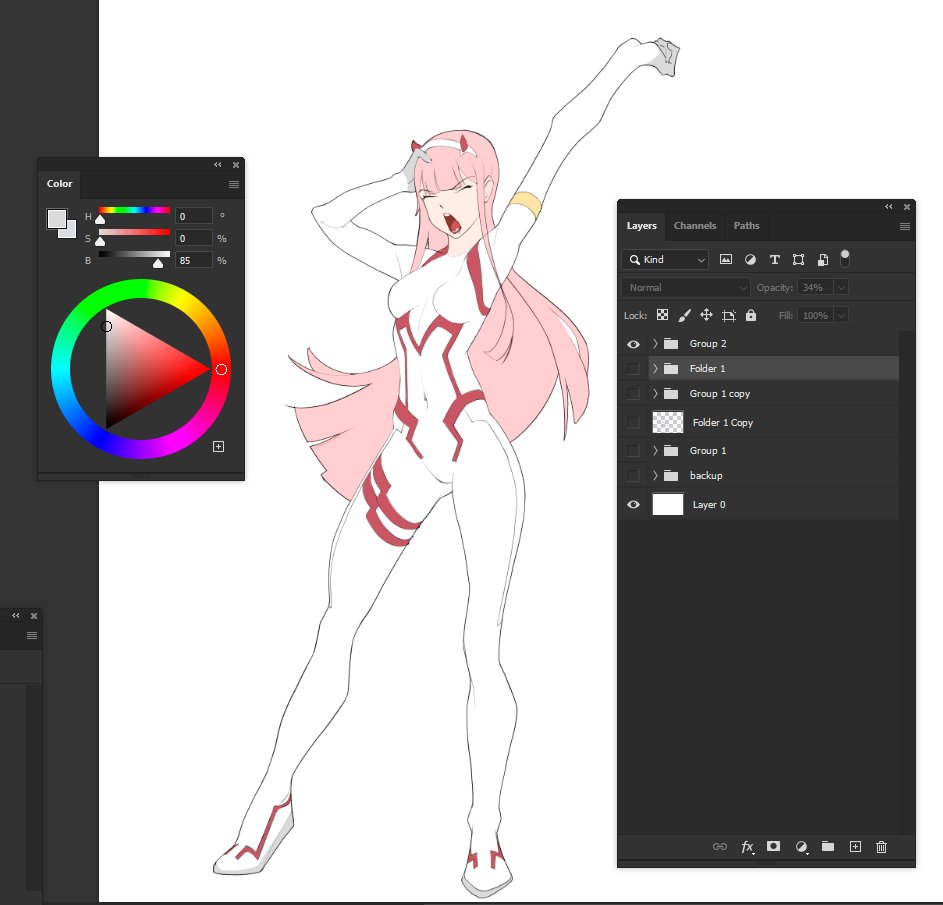This screenshot has width=943, height=905.
Task: Expand the Group 1 folder
Action: click(x=655, y=450)
